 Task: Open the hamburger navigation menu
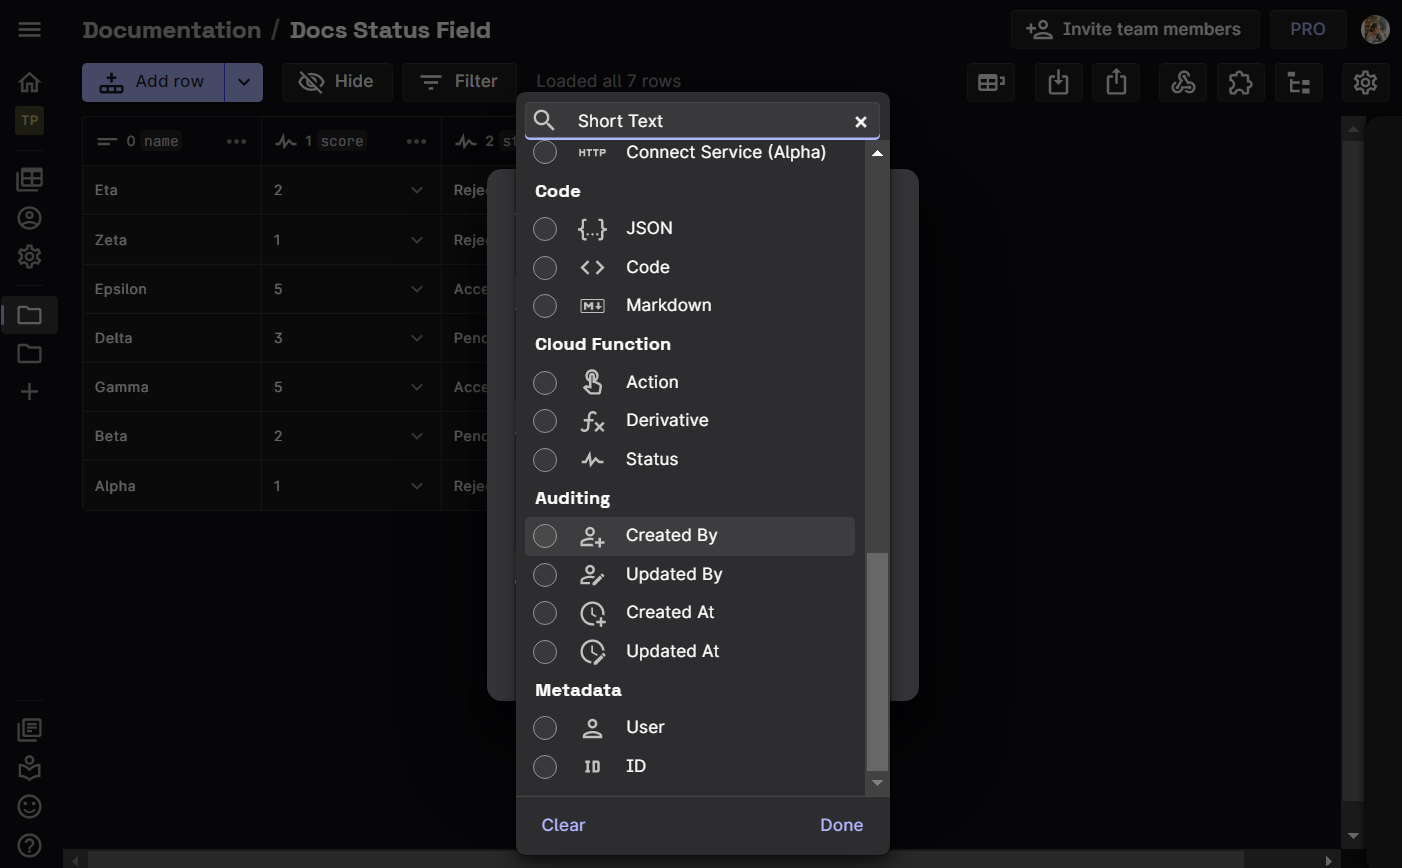(x=29, y=30)
